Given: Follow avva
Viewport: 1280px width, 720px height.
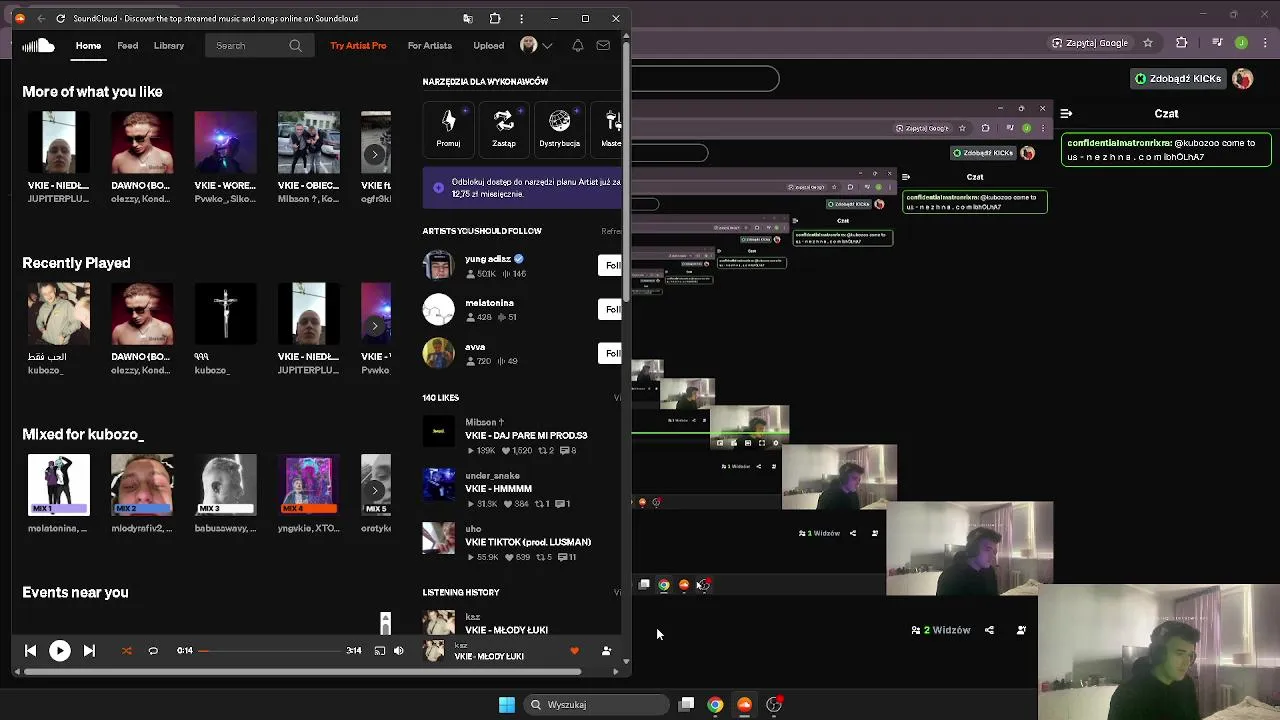Looking at the screenshot, I should pyautogui.click(x=612, y=353).
